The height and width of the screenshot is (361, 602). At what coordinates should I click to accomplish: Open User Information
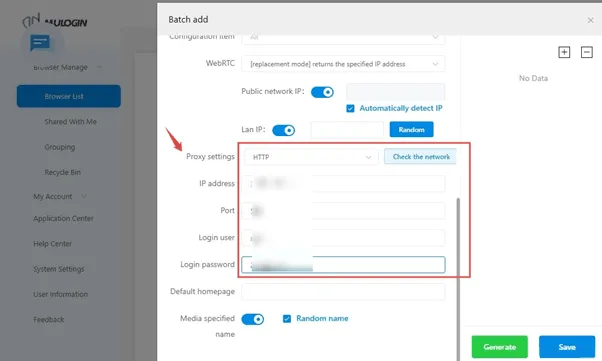point(60,295)
